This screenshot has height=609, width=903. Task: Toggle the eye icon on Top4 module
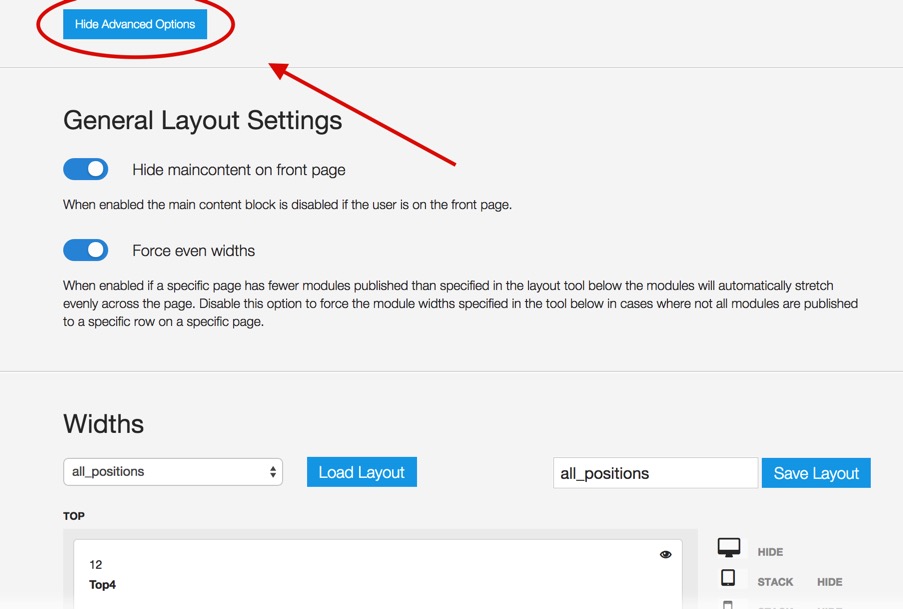(665, 555)
